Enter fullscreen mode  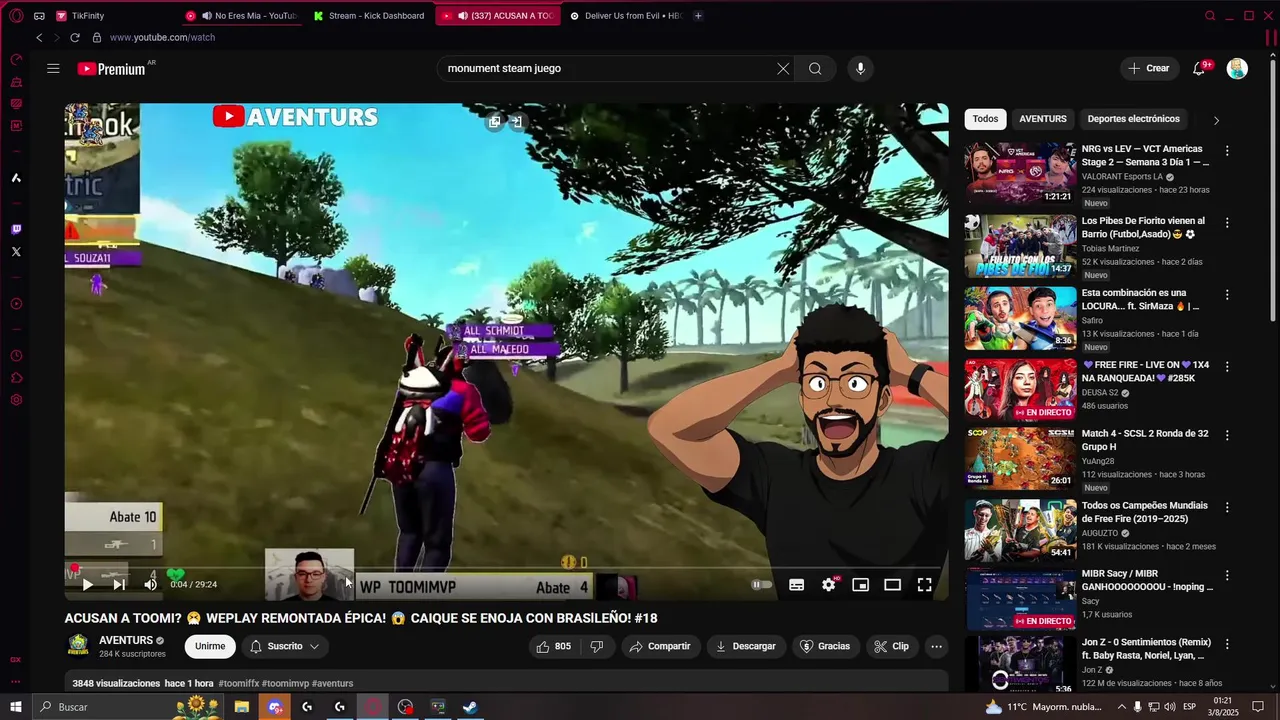pyautogui.click(x=924, y=585)
